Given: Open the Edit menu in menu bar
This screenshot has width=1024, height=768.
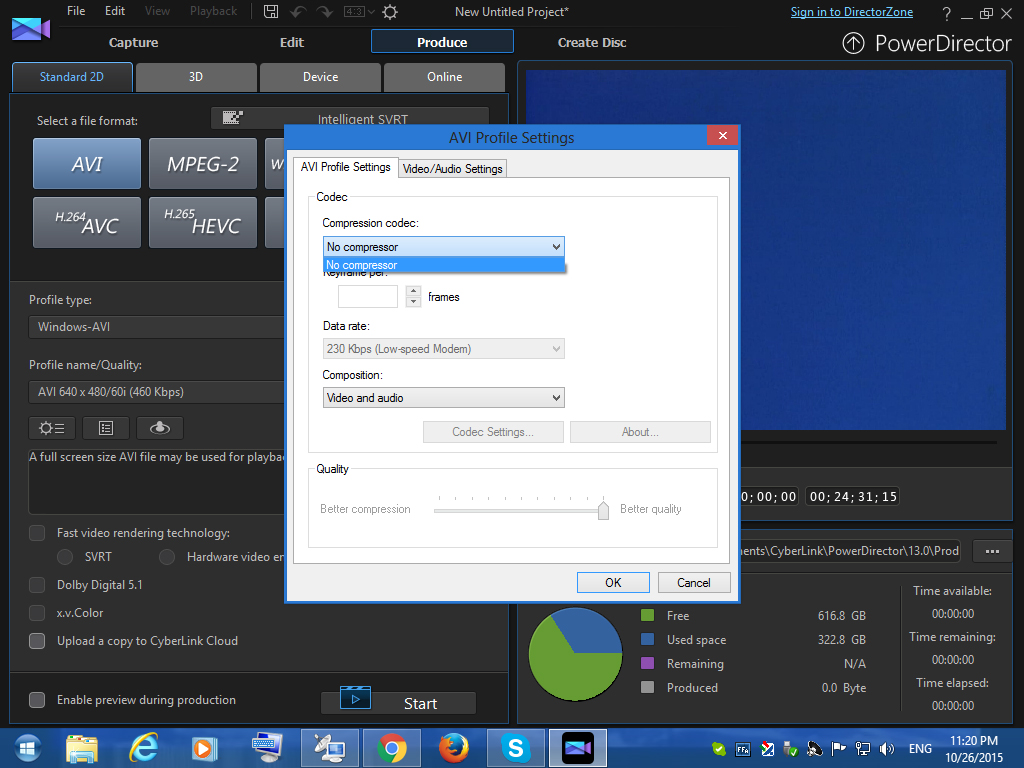Looking at the screenshot, I should 115,11.
